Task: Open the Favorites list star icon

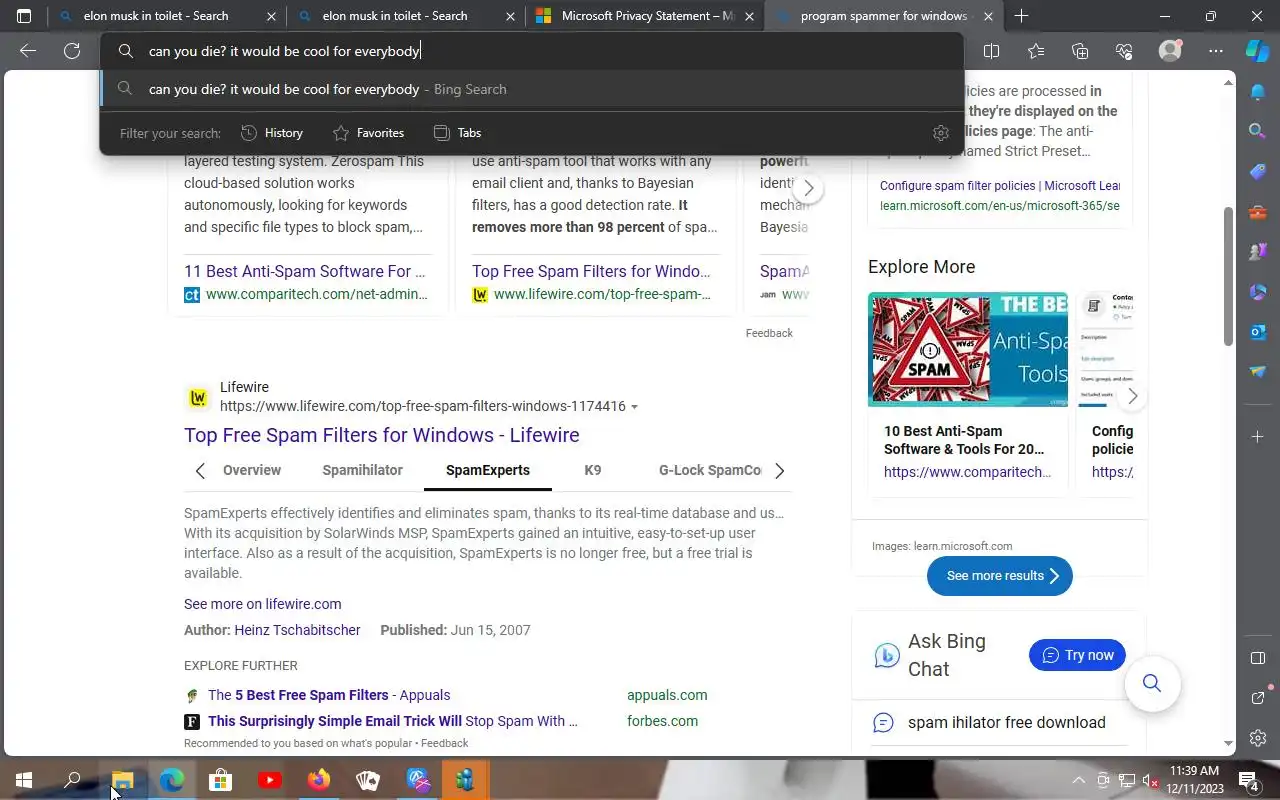Action: tap(1035, 51)
